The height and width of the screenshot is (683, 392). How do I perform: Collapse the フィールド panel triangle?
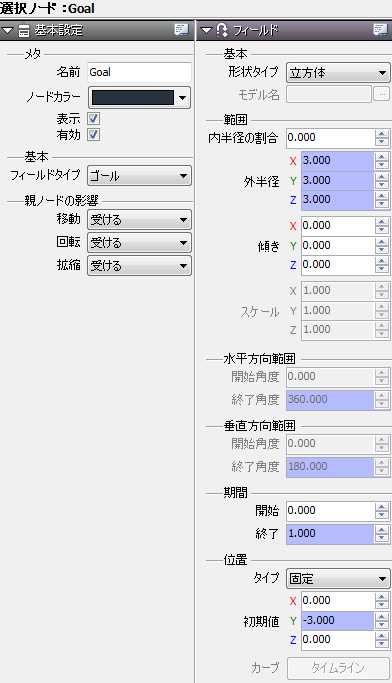click(206, 30)
